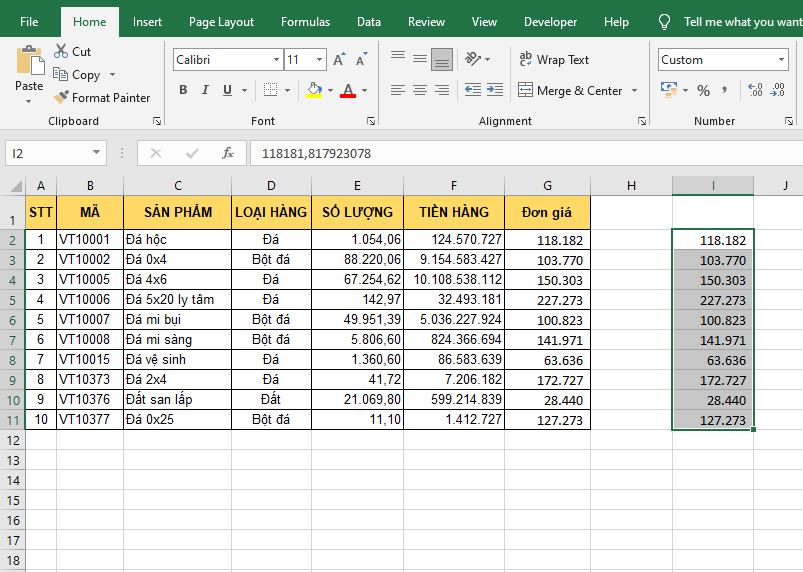803x572 pixels.
Task: Expand the Custom number format dropdown
Action: coord(781,60)
